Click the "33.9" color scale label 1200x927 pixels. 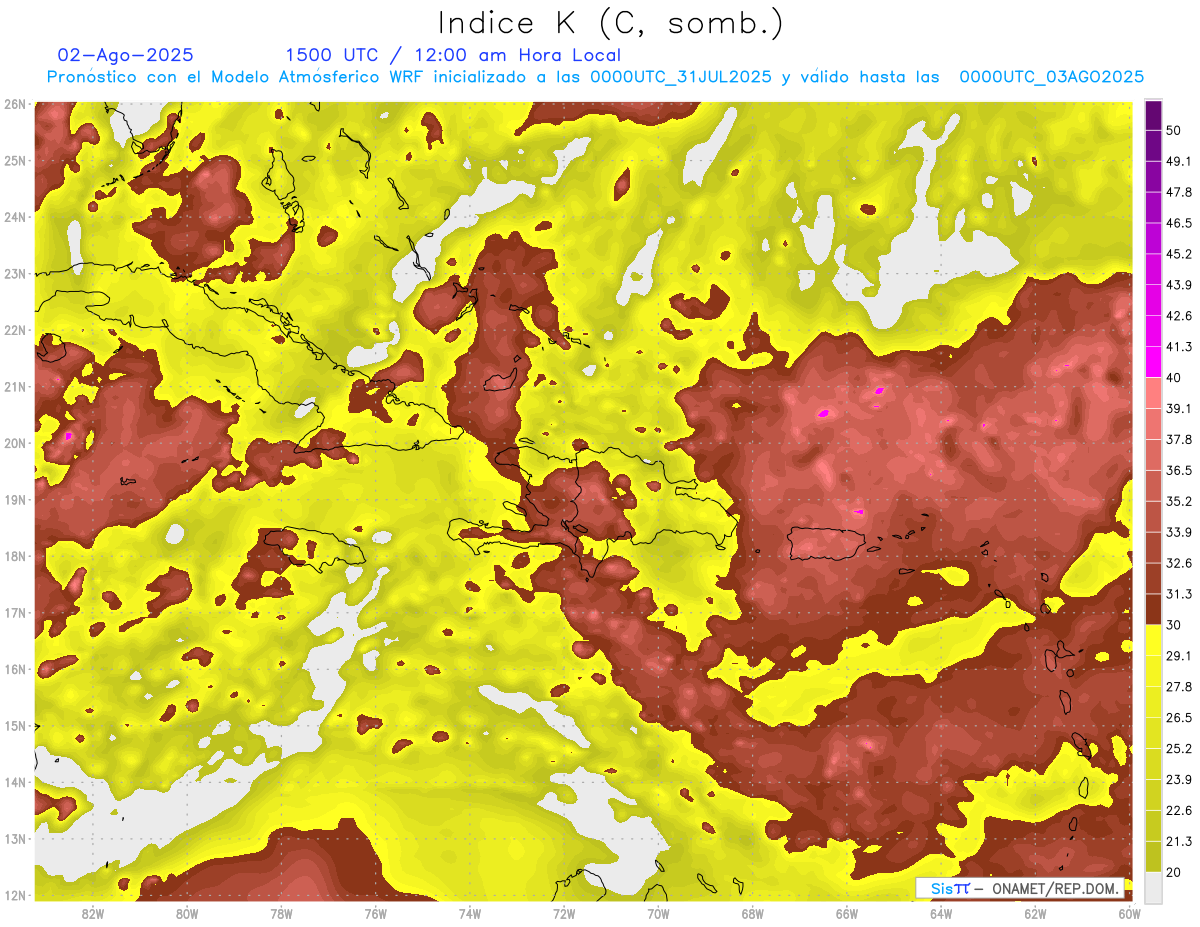(1179, 532)
